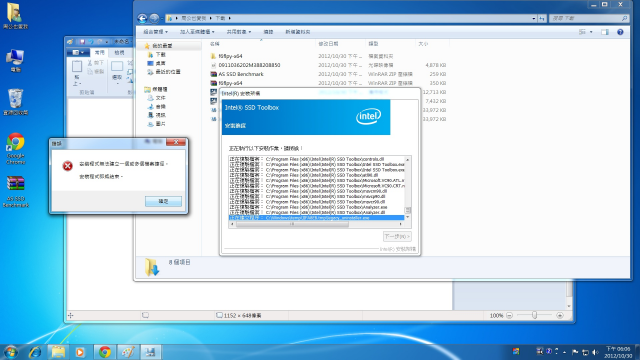Click the 新增資料夾 (New folder) button

pyautogui.click(x=298, y=32)
